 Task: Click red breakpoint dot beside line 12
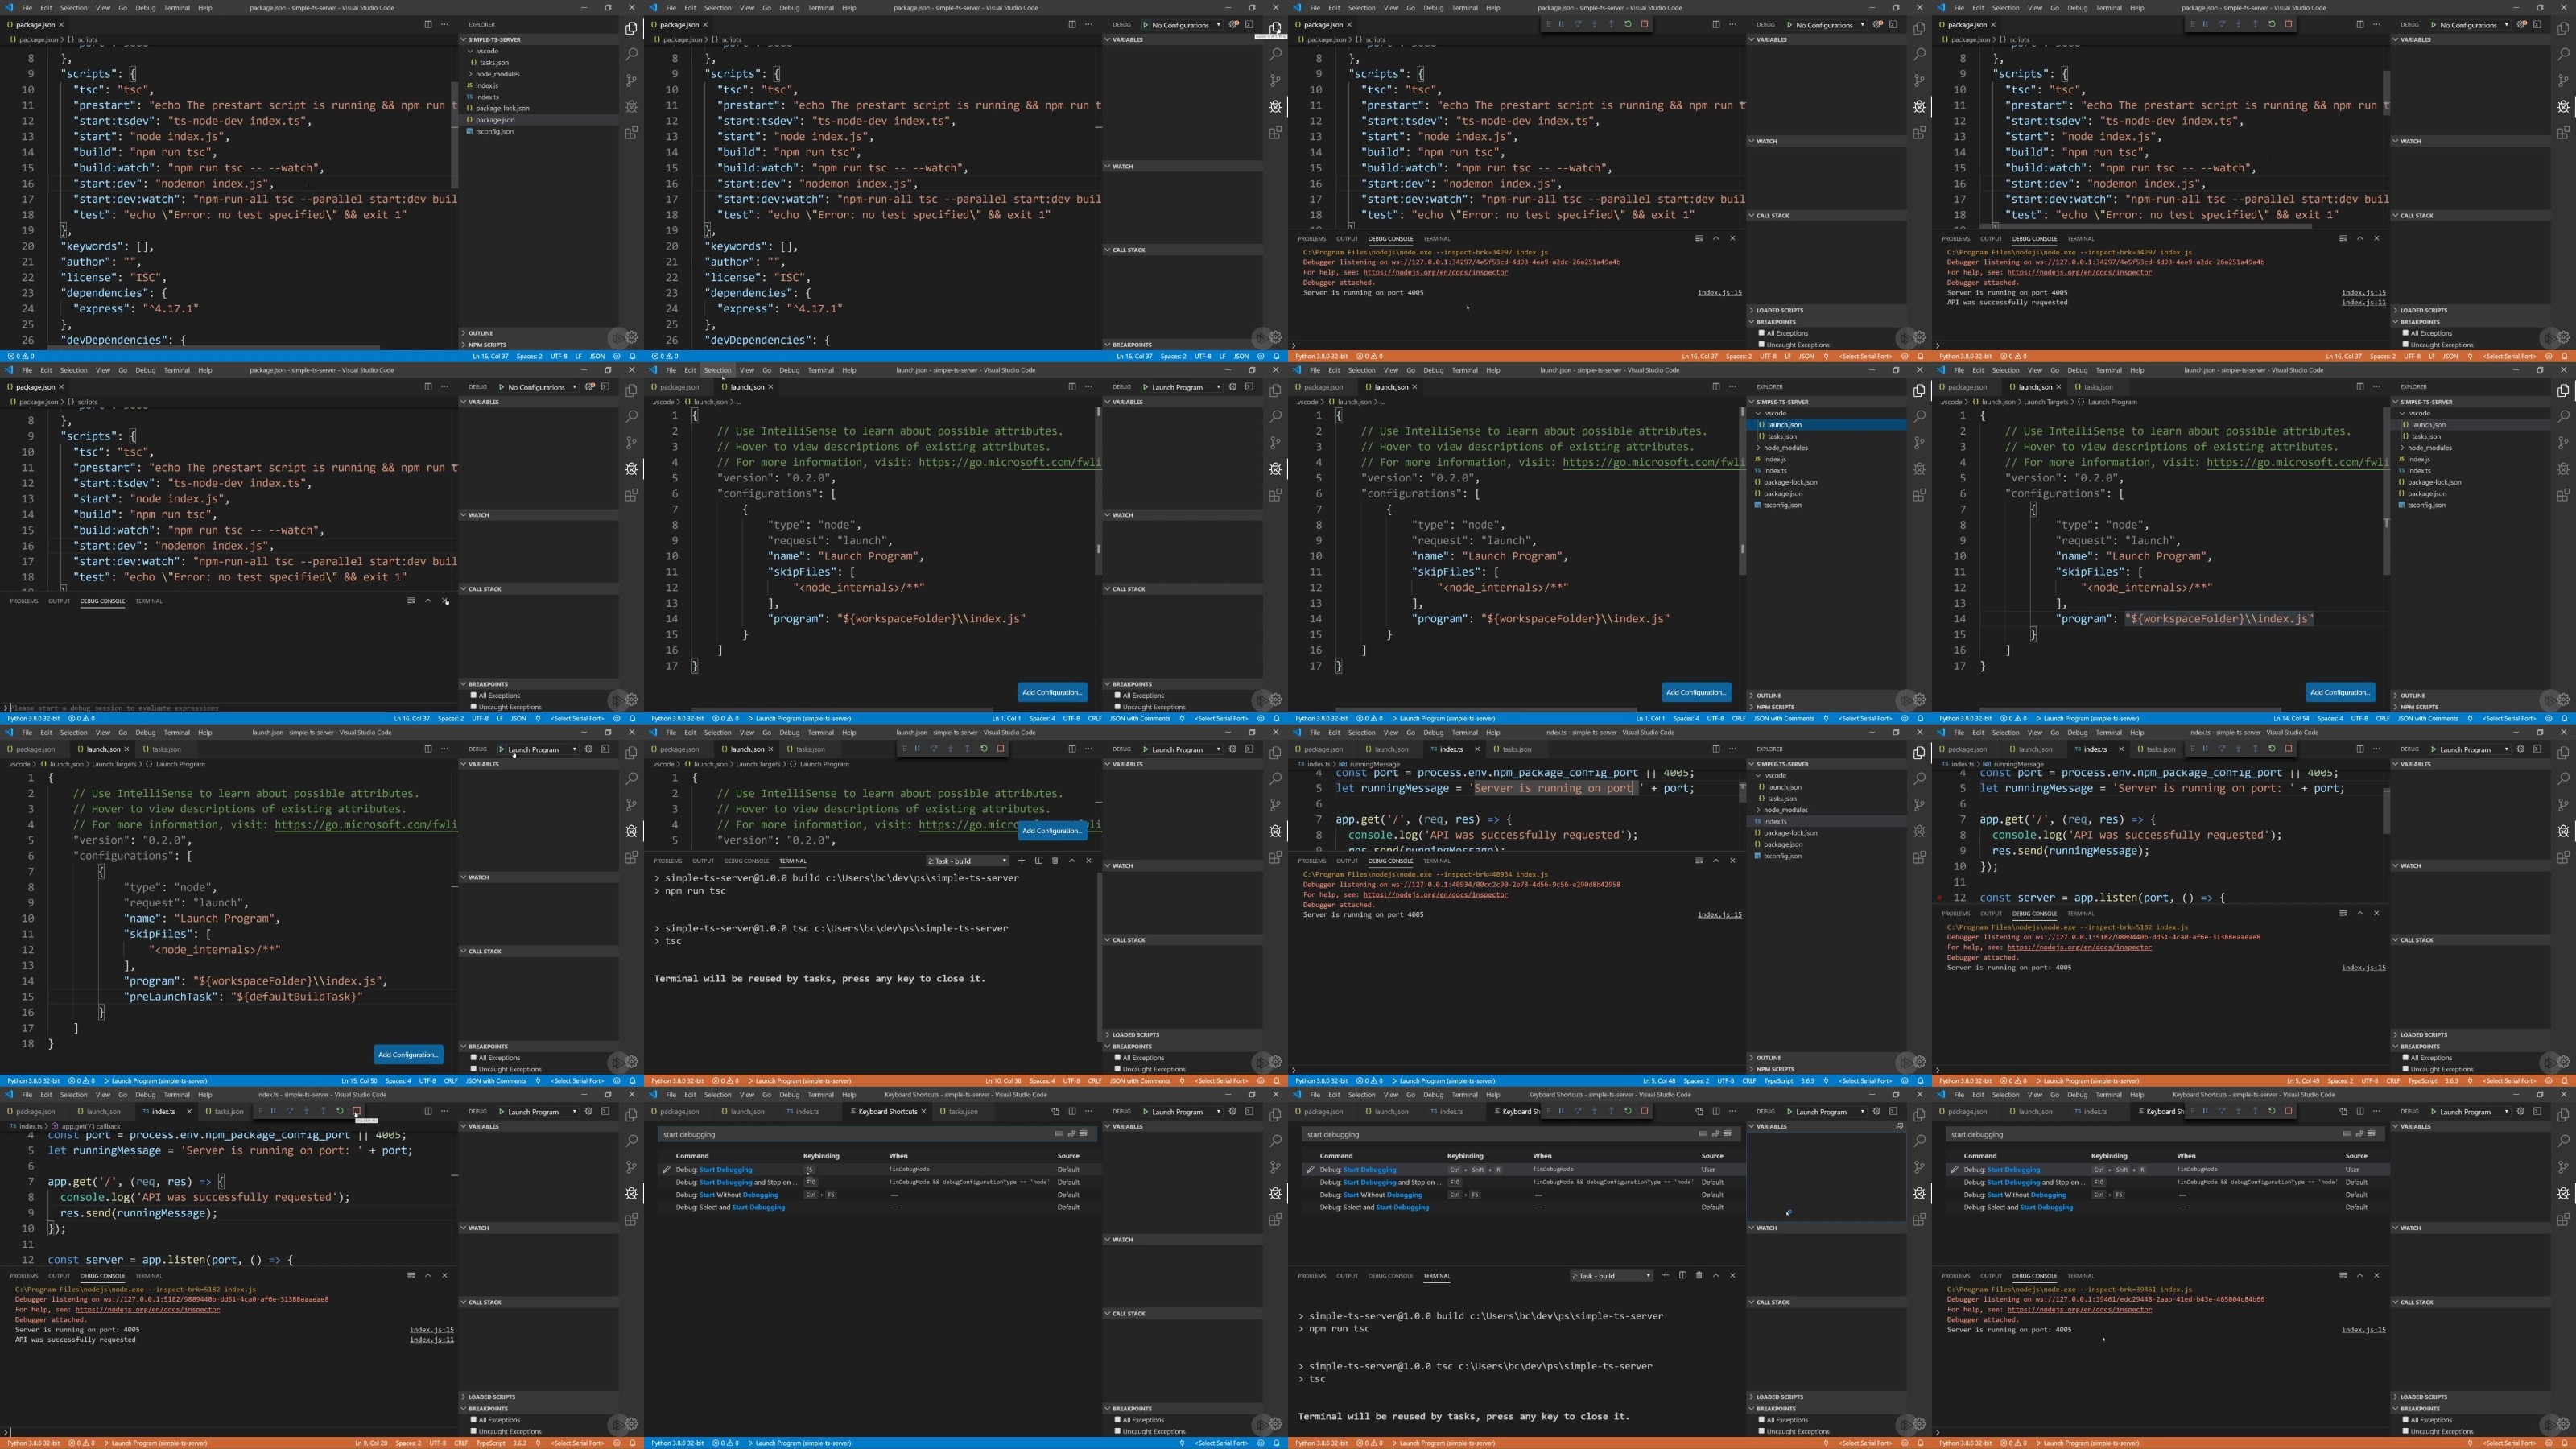pos(1940,898)
